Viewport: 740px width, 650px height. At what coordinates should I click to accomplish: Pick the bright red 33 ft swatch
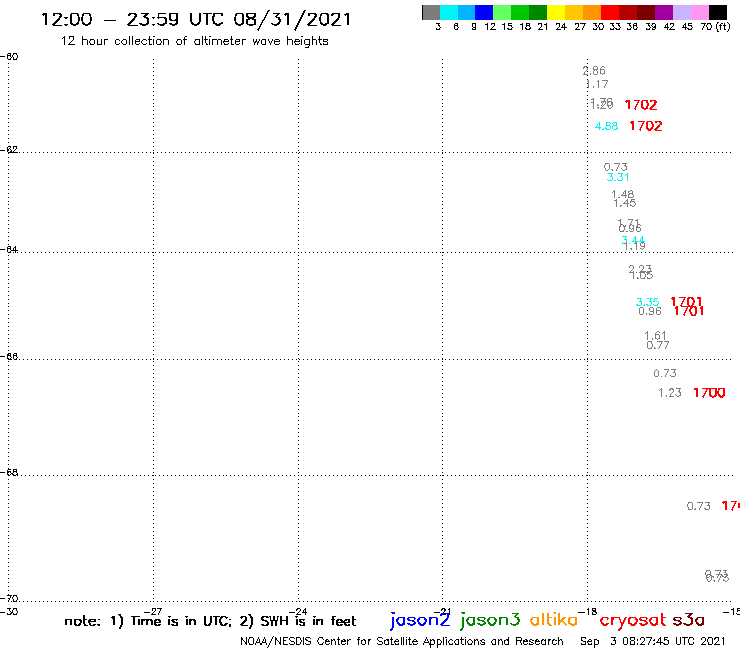point(610,12)
